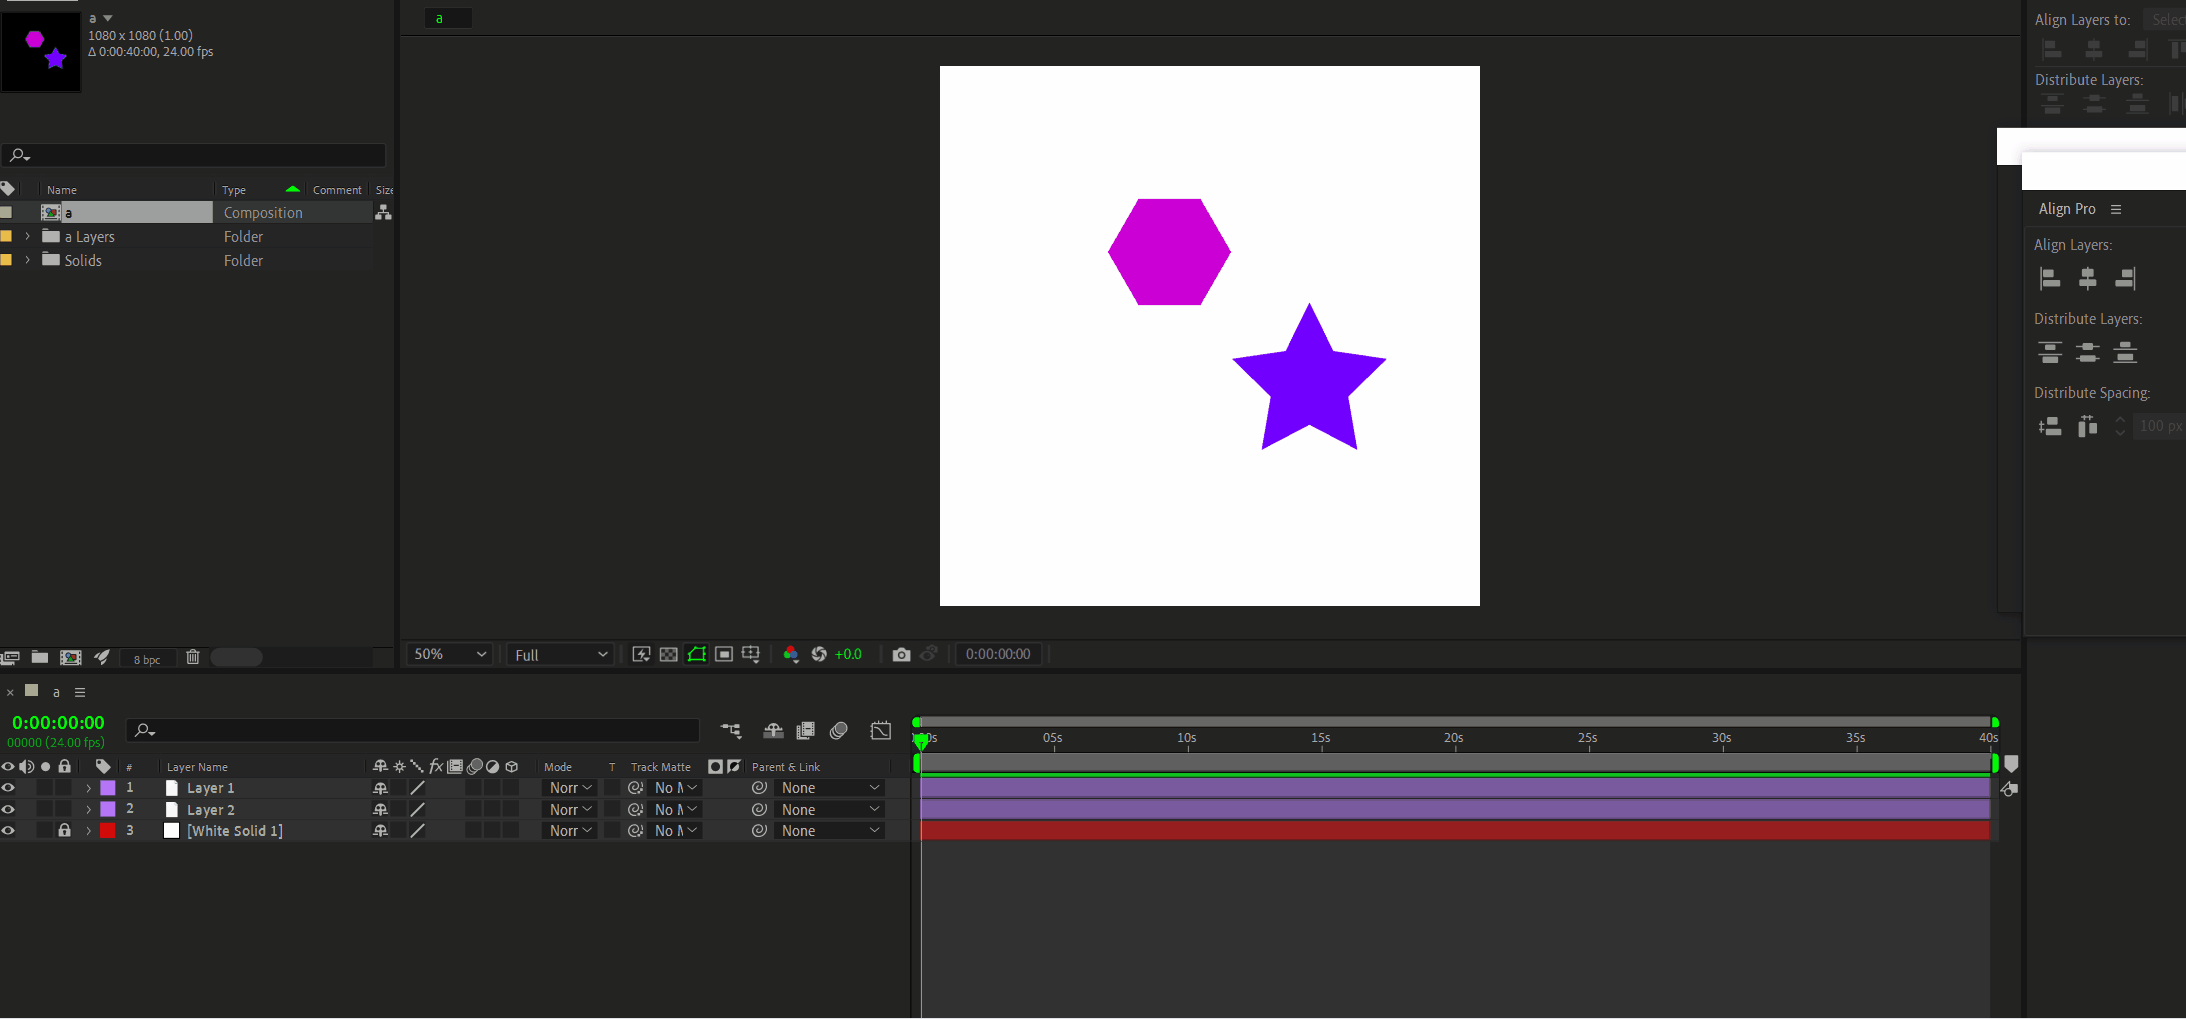This screenshot has height=1019, width=2186.
Task: Toggle the Region of Interest button
Action: 724,654
